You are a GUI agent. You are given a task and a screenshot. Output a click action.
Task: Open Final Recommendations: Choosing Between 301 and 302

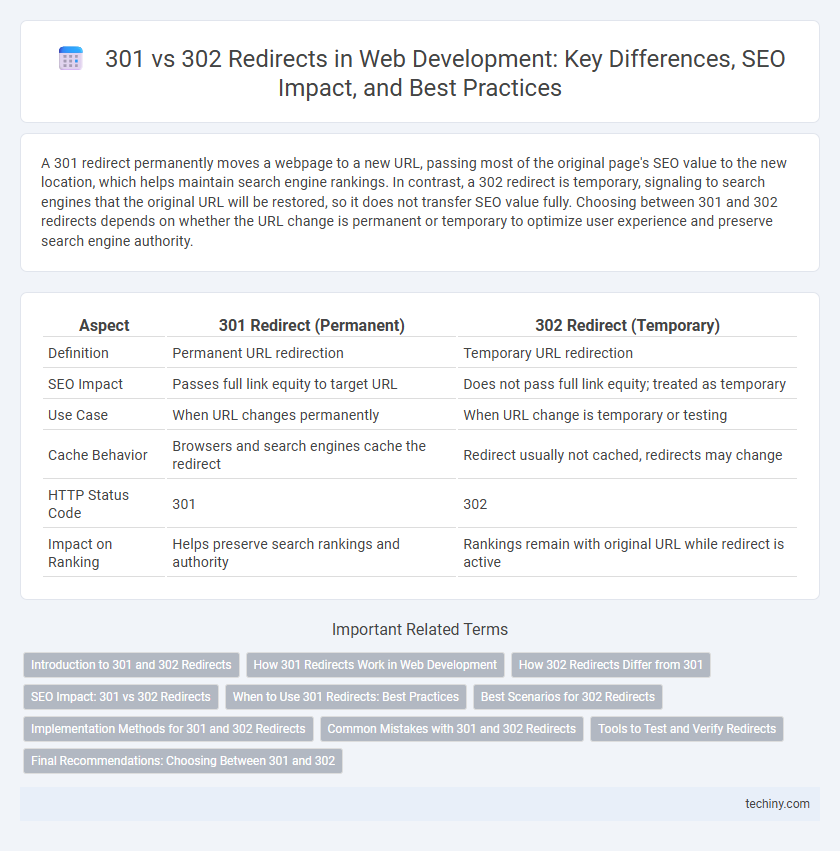[x=183, y=761]
